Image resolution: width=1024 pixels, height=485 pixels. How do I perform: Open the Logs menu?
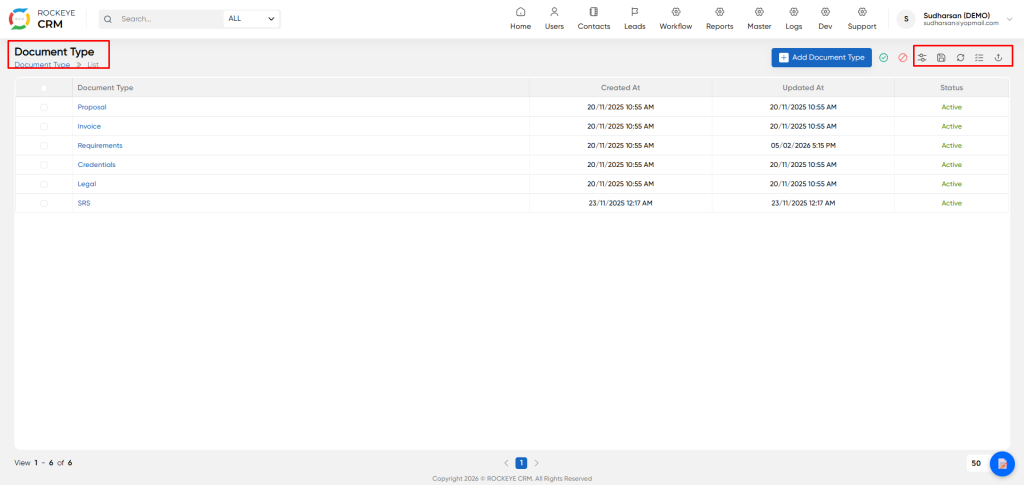pos(794,19)
